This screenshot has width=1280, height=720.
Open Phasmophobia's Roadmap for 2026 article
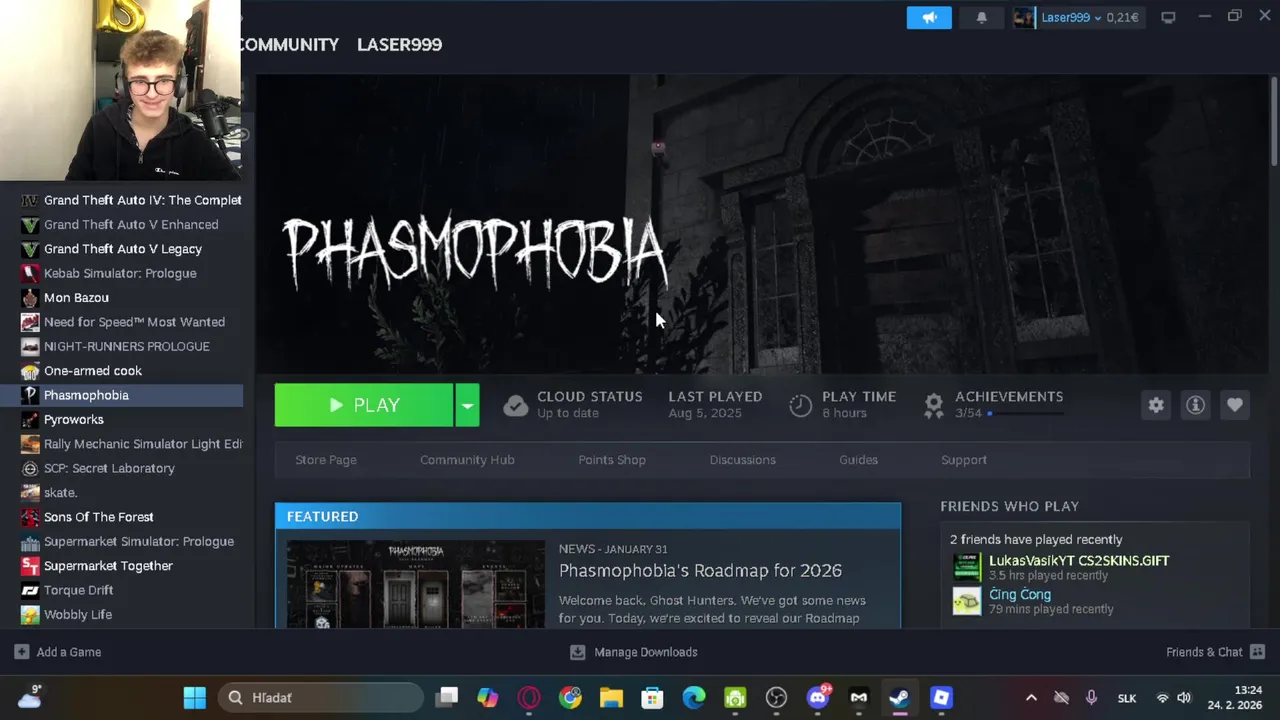700,570
